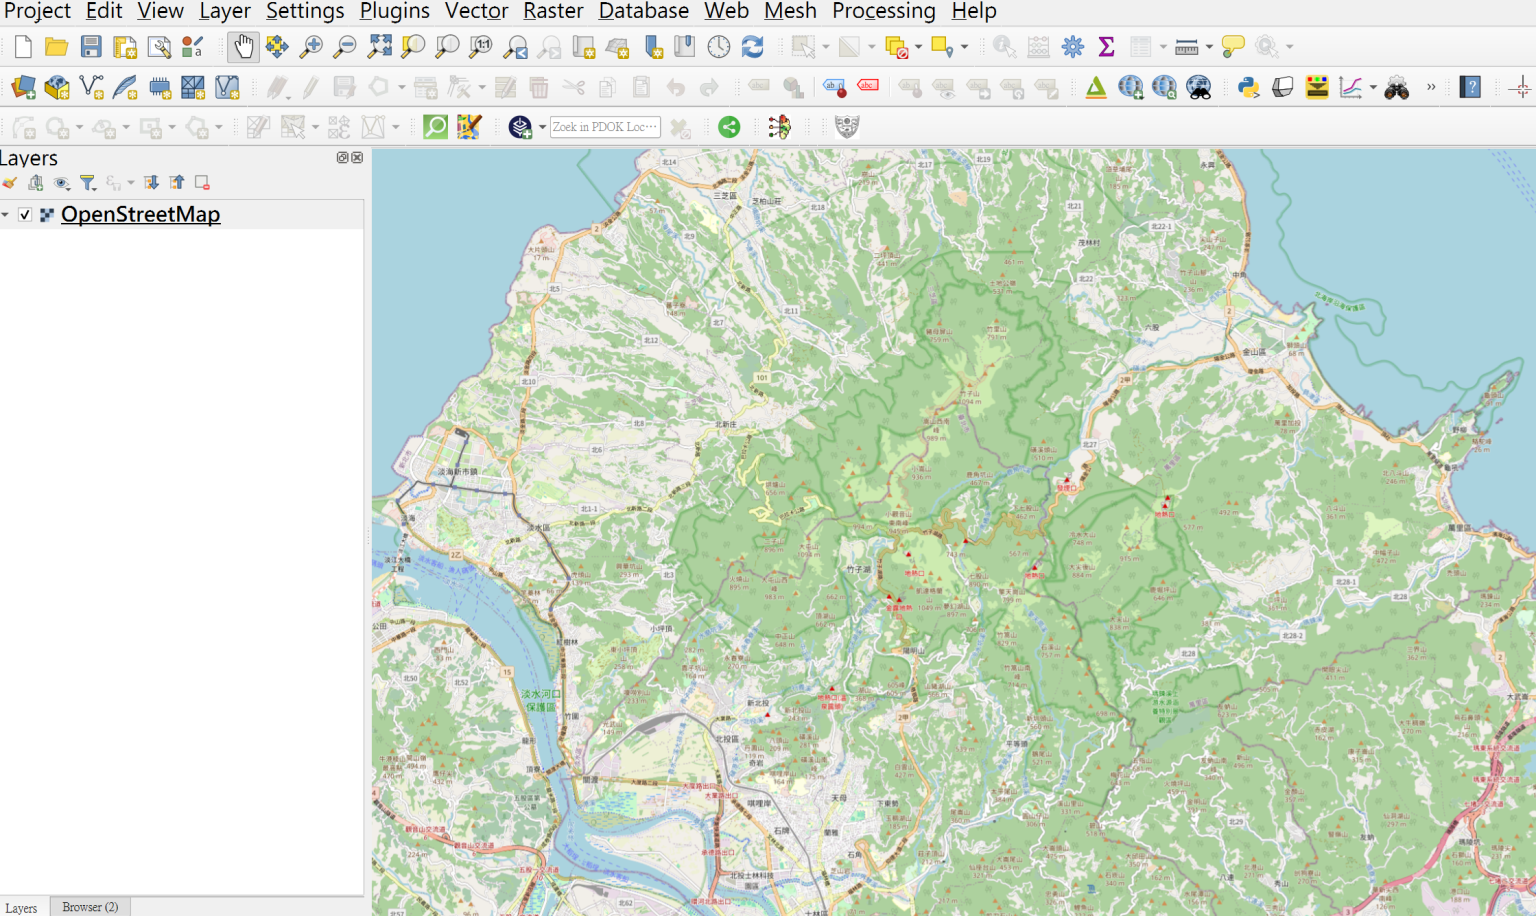Open the Processing Toolbox gear icon
This screenshot has height=916, width=1536.
pos(1072,47)
